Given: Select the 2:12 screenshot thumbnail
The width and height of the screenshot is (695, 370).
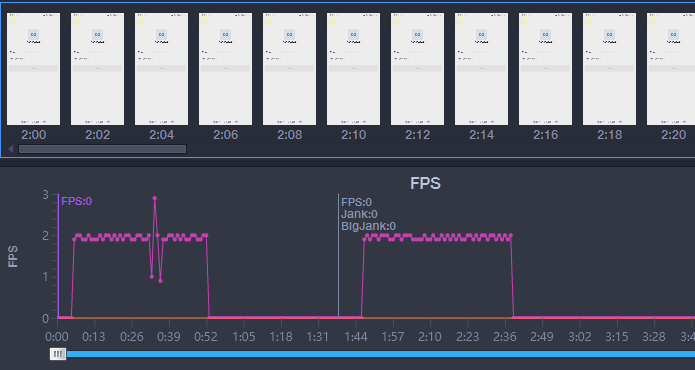Looking at the screenshot, I should pos(417,69).
